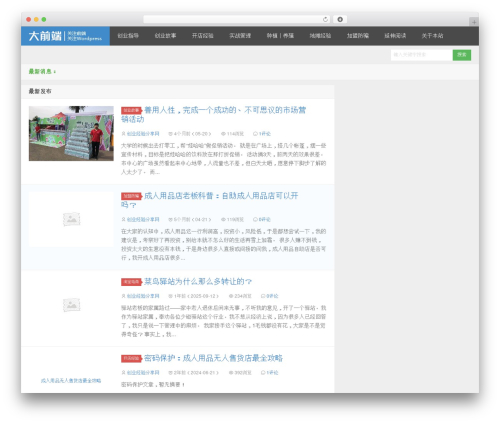Image resolution: width=500 pixels, height=423 pixels.
Task: Click the red category tag before 菜鸟驿站 title
Action: tap(131, 282)
